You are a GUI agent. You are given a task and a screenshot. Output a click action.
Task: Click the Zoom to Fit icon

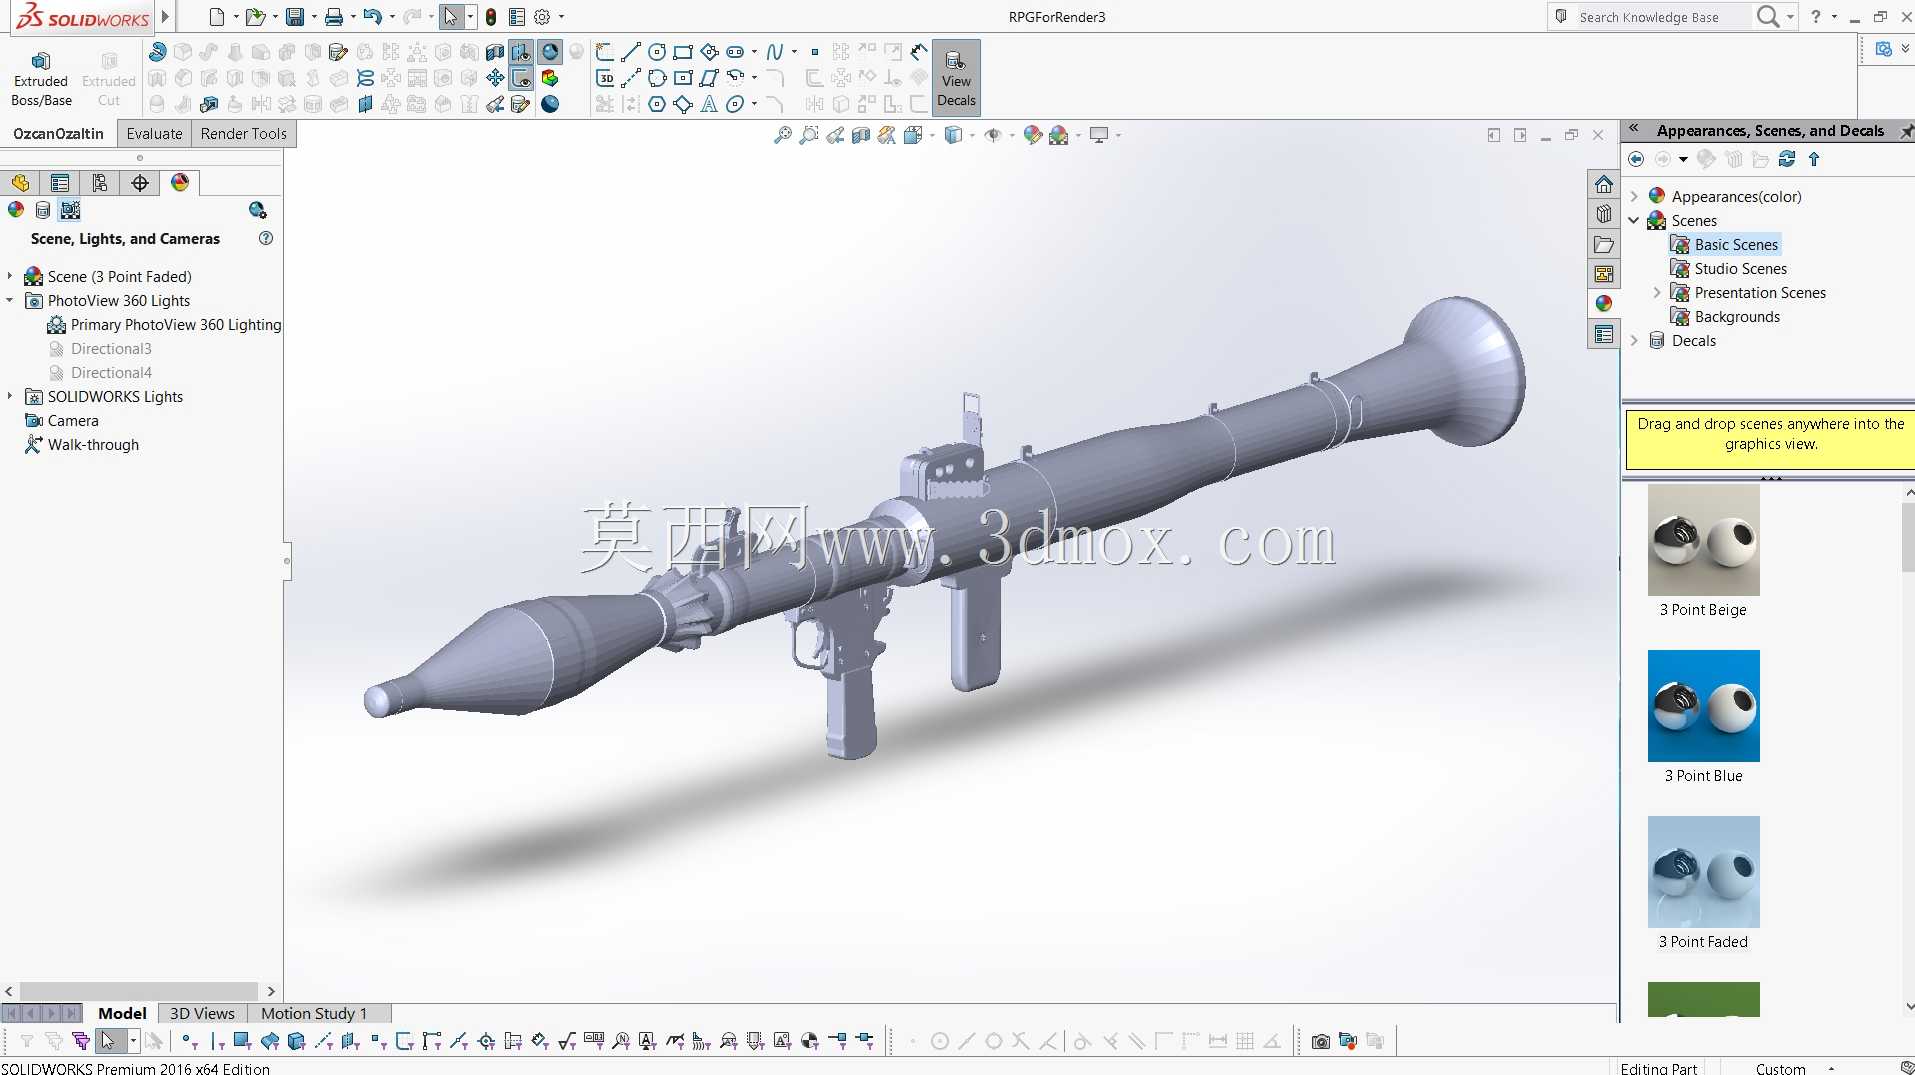click(783, 135)
